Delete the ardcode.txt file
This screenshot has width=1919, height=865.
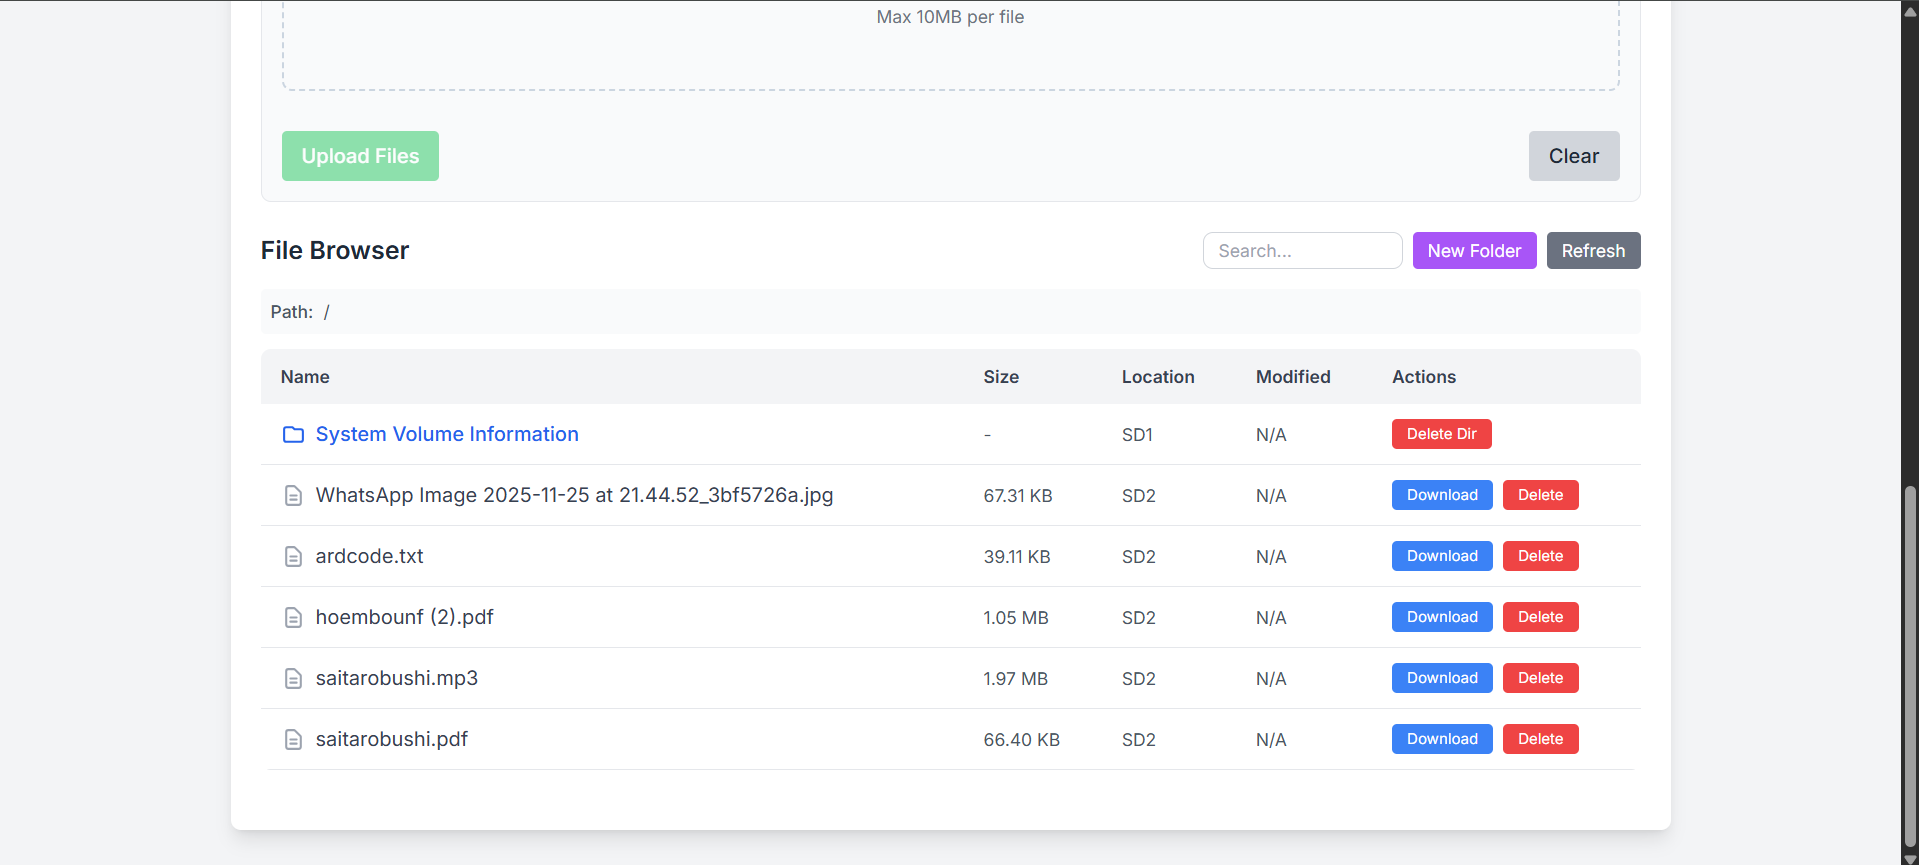pos(1539,556)
